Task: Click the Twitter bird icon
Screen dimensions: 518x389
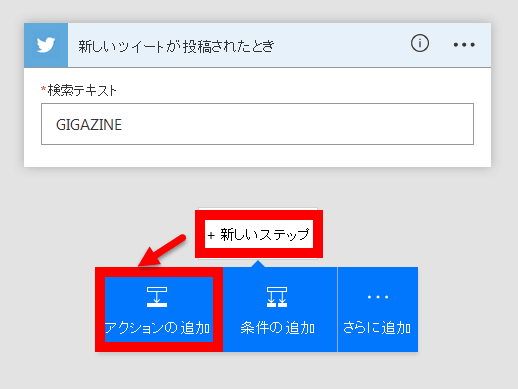Action: 46,45
